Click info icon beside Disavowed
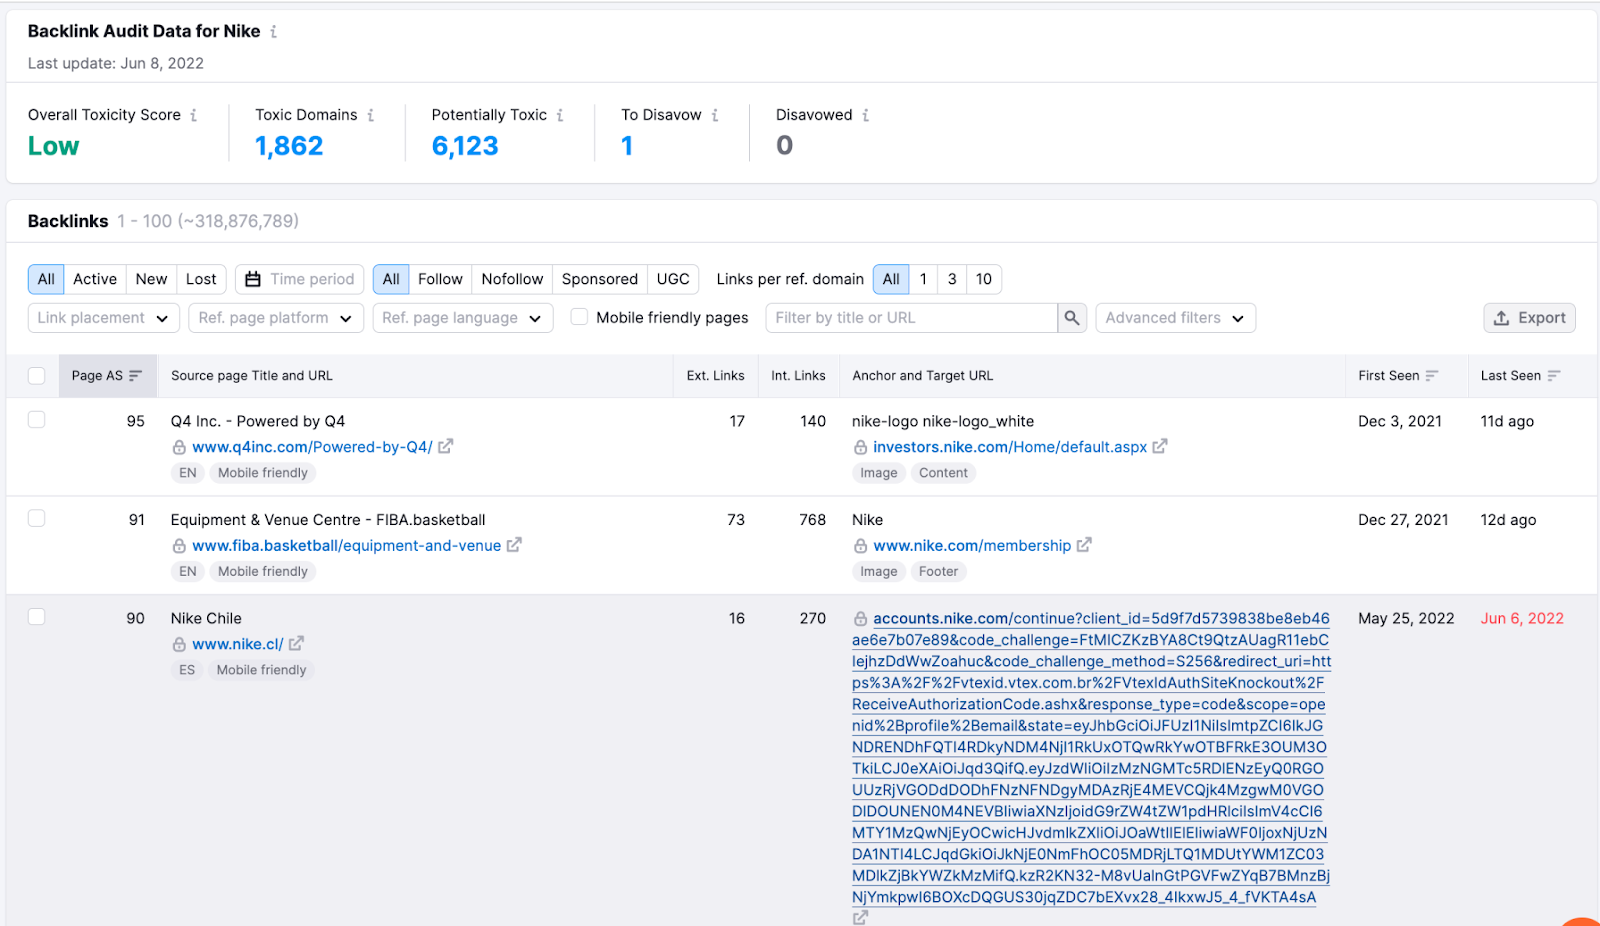This screenshot has width=1600, height=926. (866, 115)
